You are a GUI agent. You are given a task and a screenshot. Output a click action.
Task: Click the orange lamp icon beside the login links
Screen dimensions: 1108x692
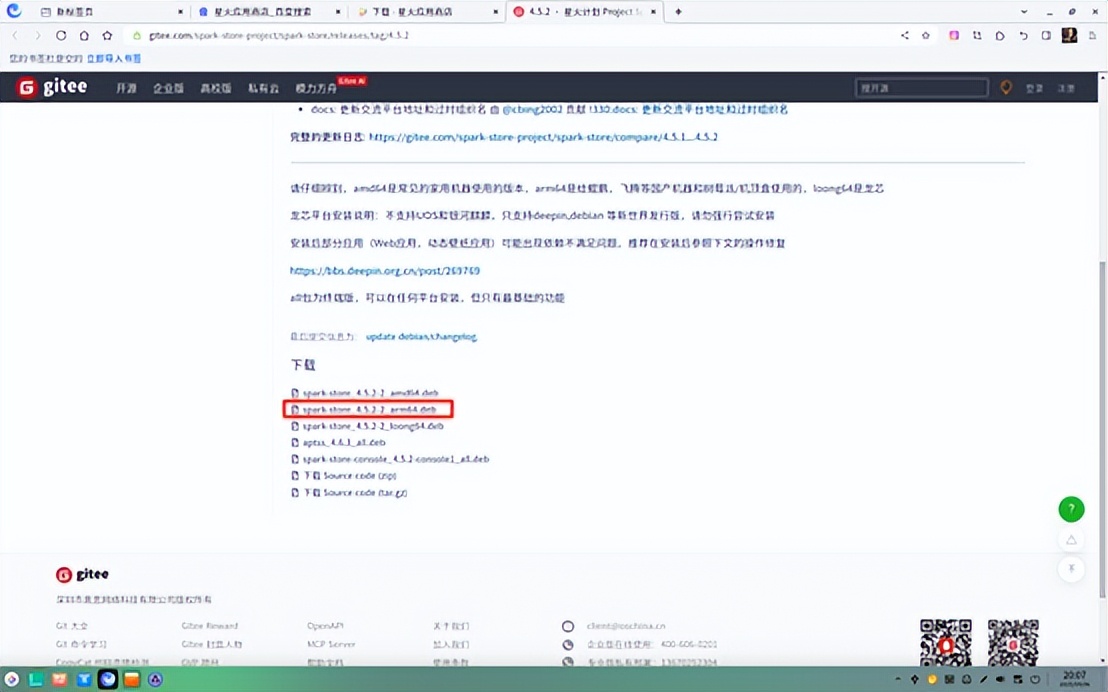1006,87
